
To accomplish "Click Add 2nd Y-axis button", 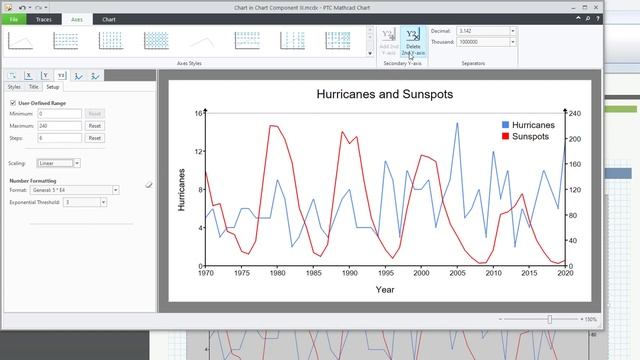I will coord(389,42).
